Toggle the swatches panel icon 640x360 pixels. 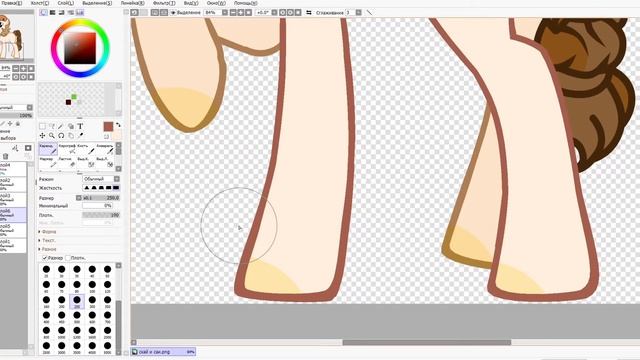tap(80, 13)
